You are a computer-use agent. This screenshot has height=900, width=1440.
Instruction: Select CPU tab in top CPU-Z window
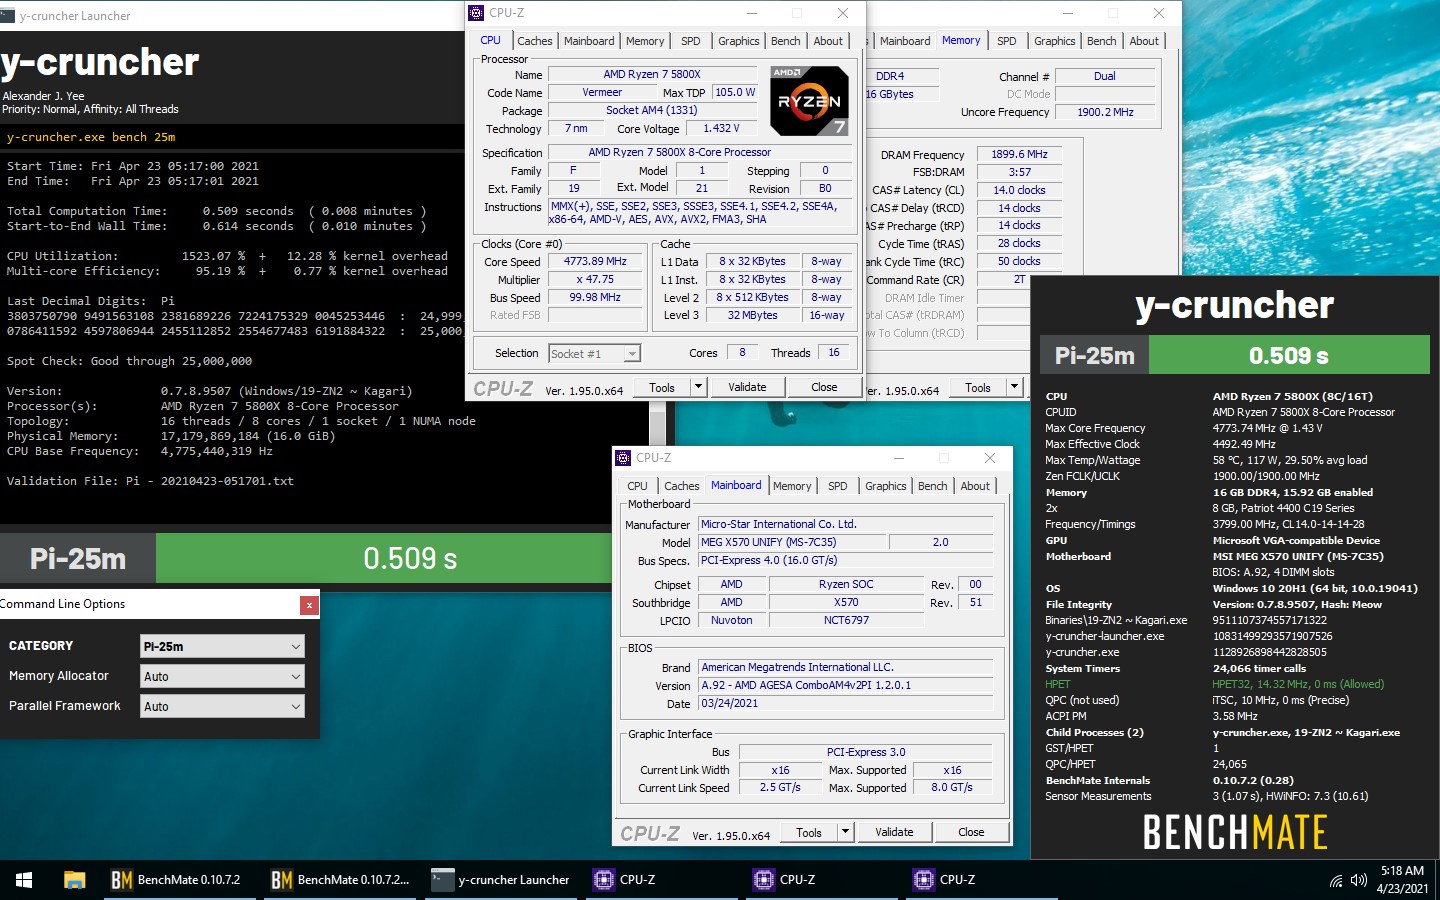coord(490,40)
